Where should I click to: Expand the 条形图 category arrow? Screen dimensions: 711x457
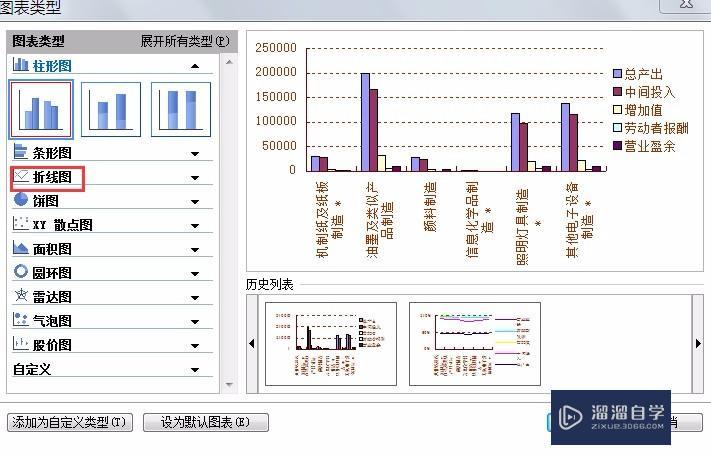click(x=195, y=154)
